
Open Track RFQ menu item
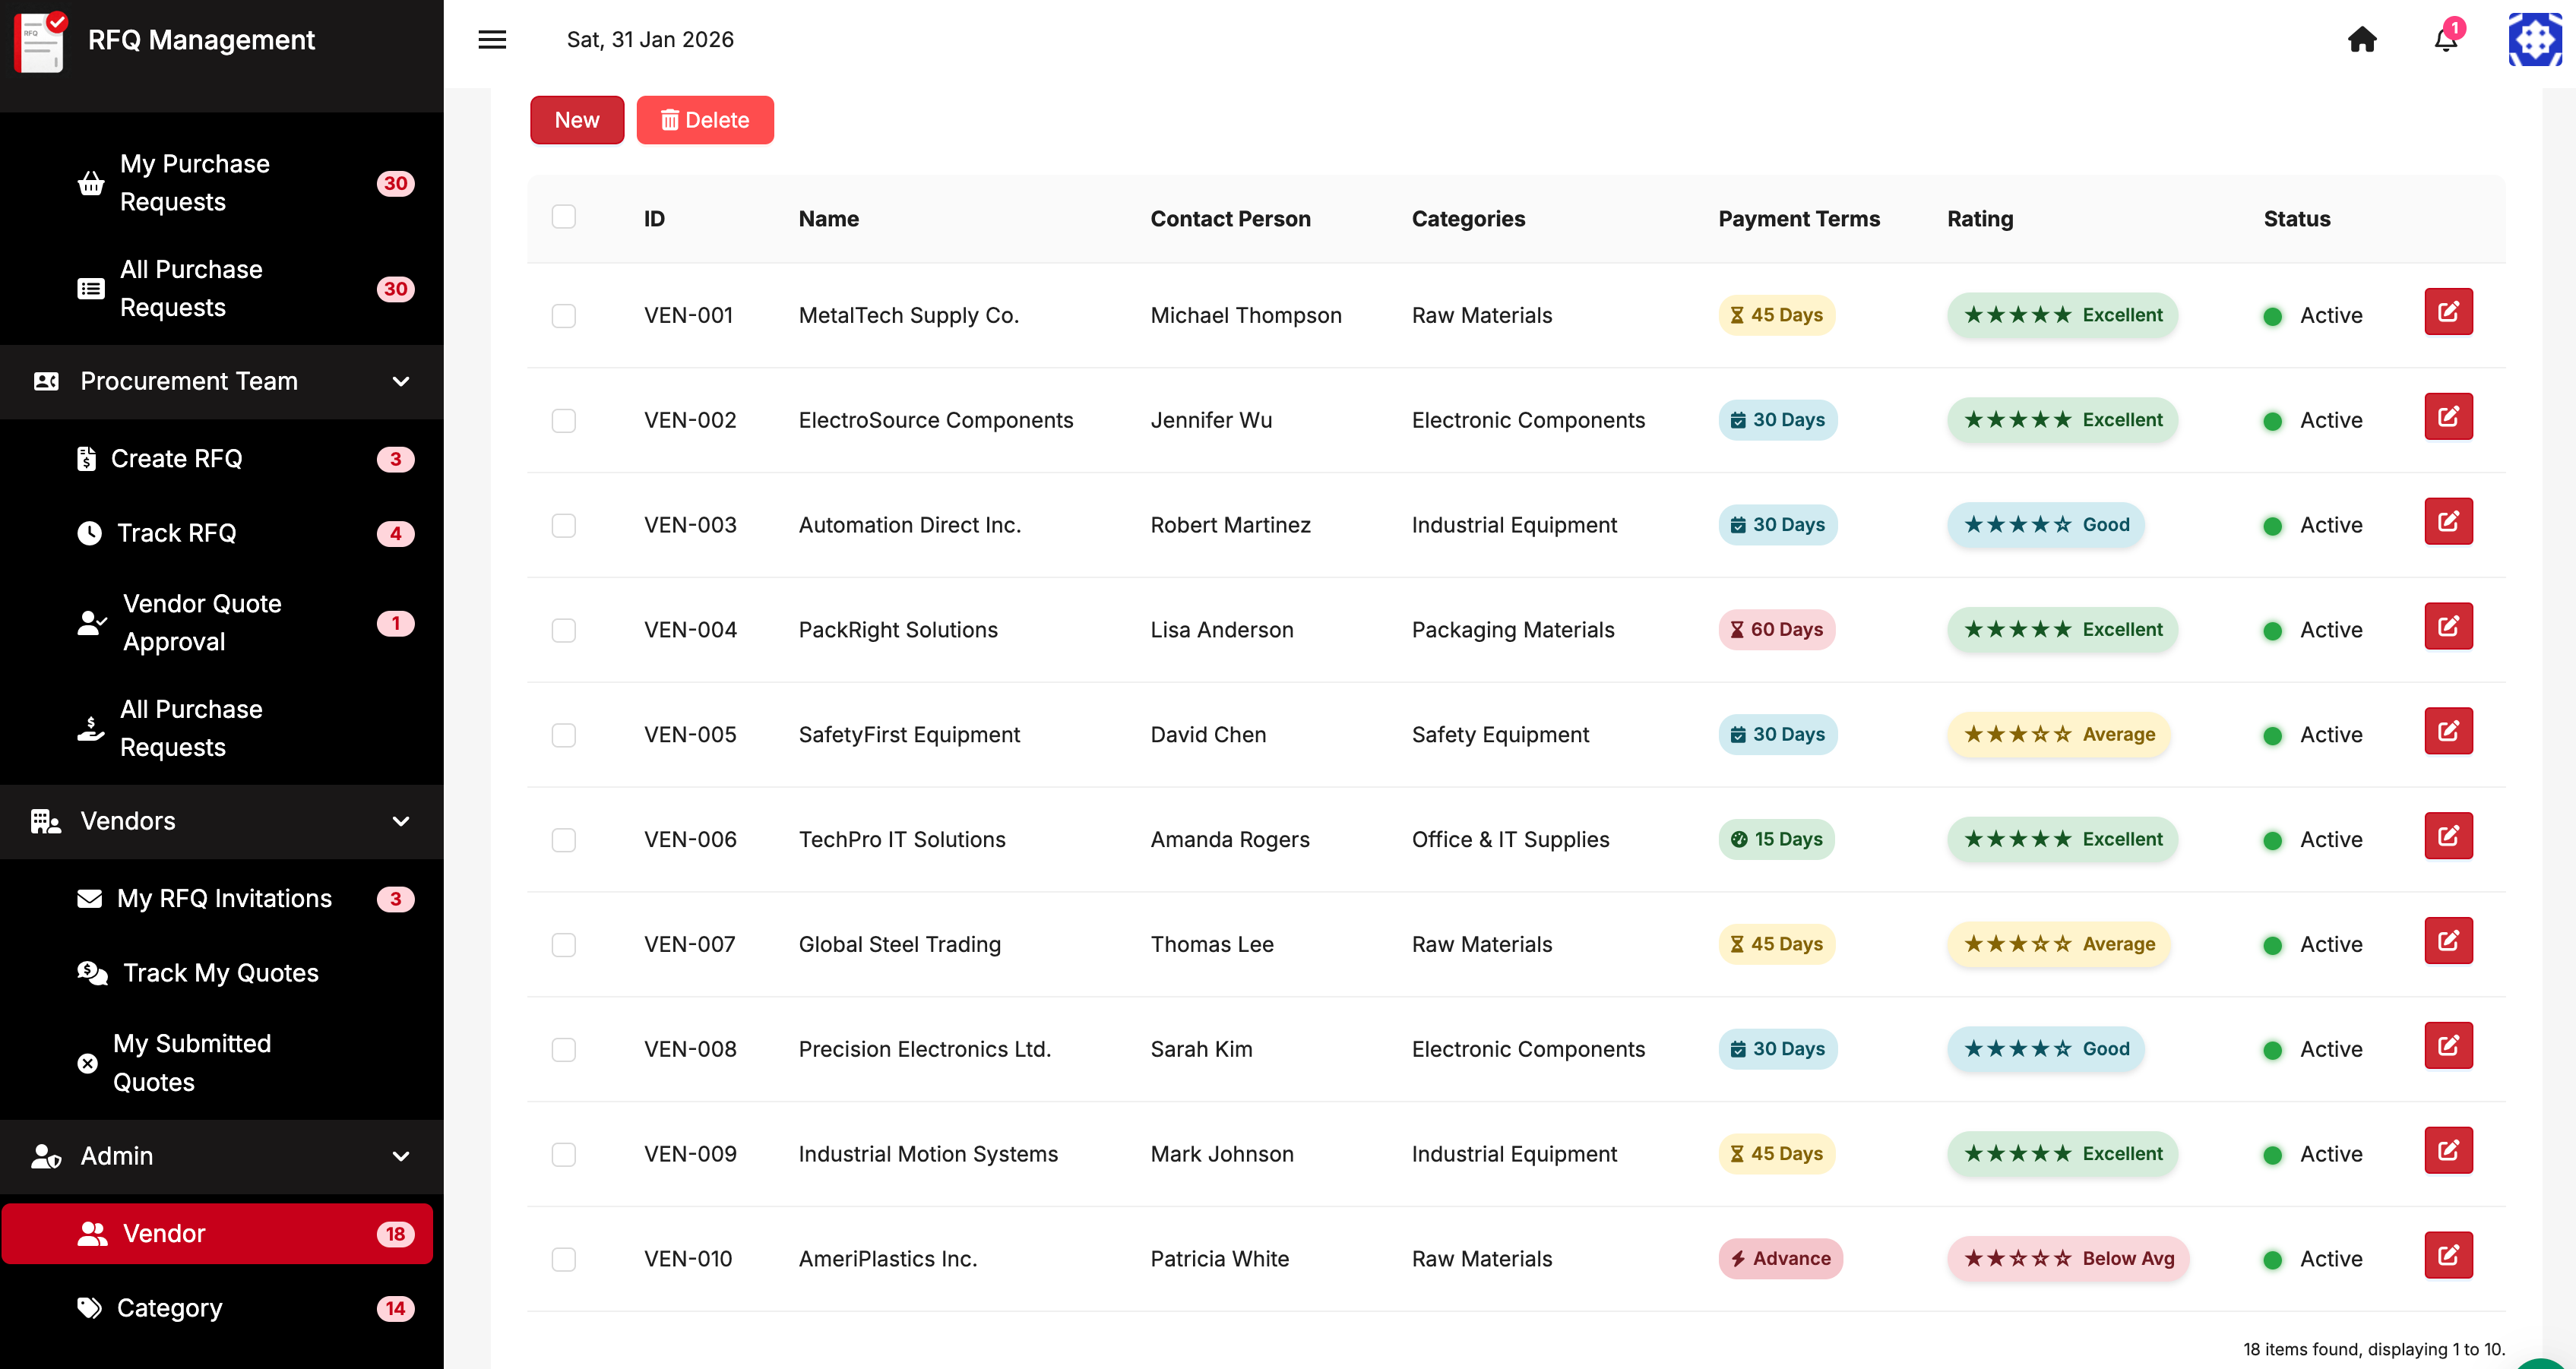click(177, 533)
